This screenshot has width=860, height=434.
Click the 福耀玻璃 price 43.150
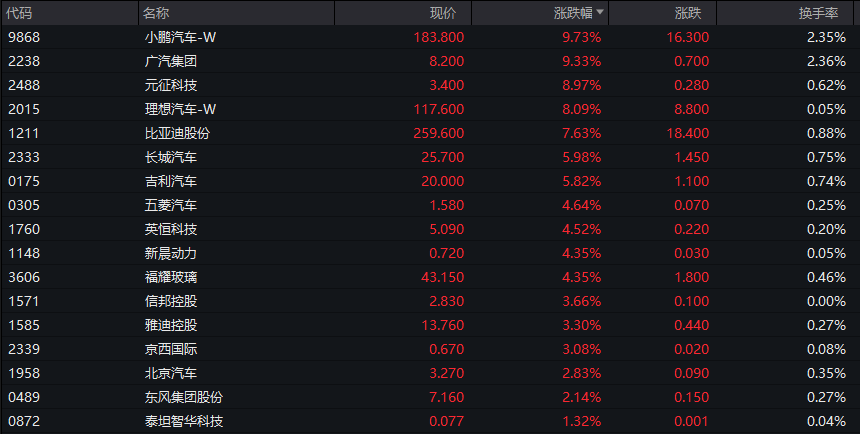pos(440,277)
